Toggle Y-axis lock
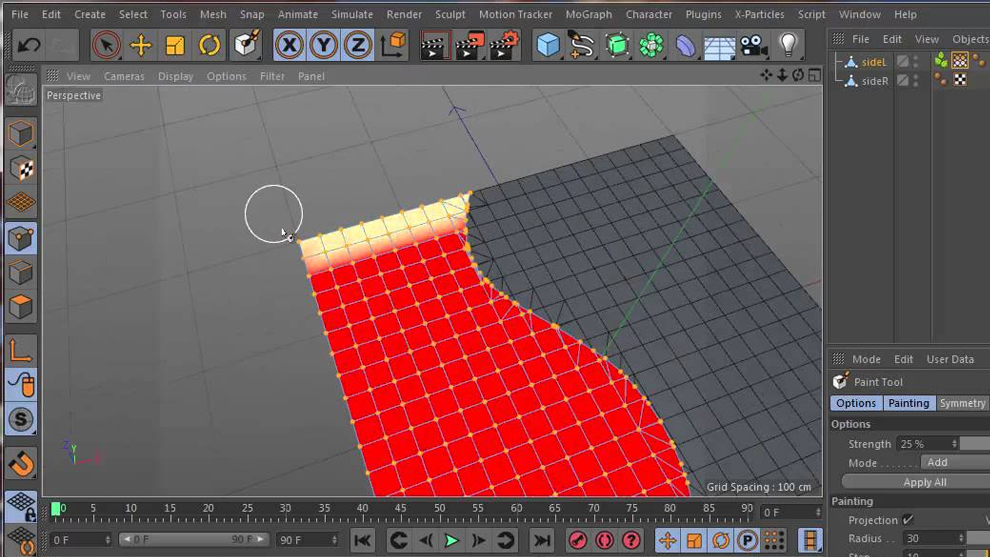The height and width of the screenshot is (557, 990). (x=323, y=45)
